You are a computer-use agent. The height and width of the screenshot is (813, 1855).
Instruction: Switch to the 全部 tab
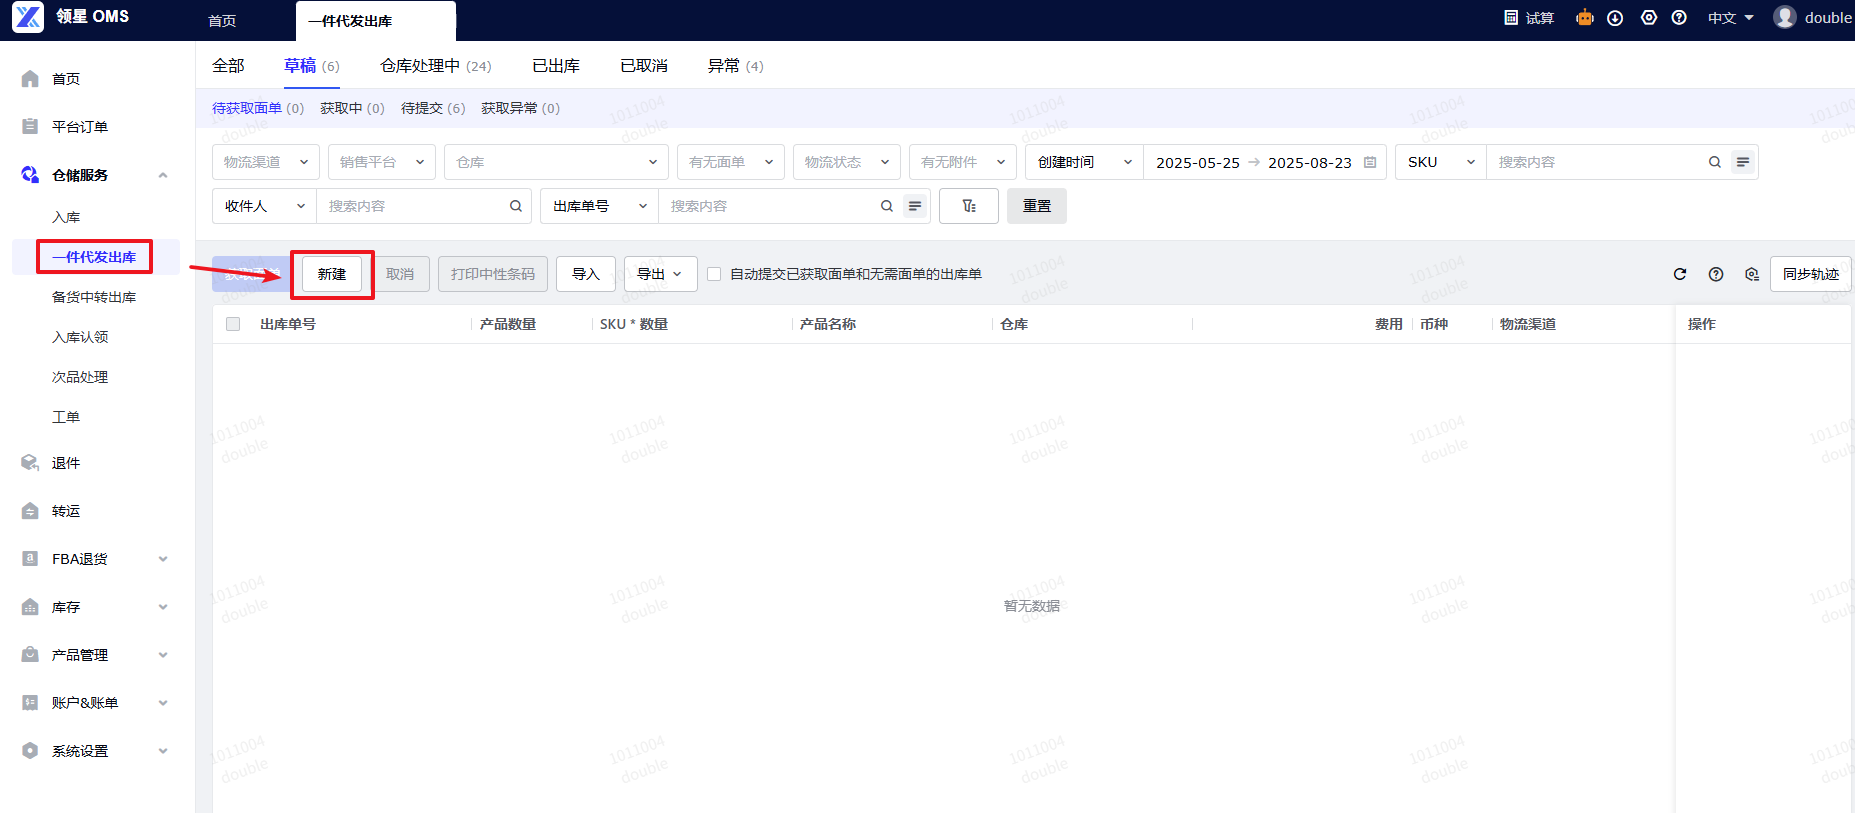(x=228, y=66)
